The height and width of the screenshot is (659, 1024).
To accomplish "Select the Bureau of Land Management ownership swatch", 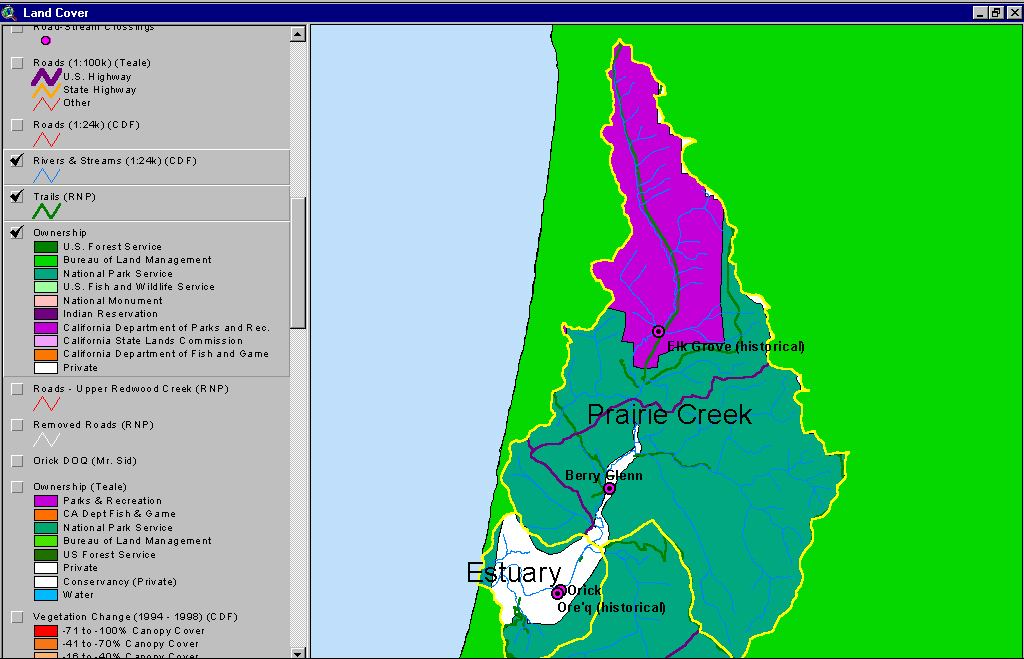I will coord(46,261).
